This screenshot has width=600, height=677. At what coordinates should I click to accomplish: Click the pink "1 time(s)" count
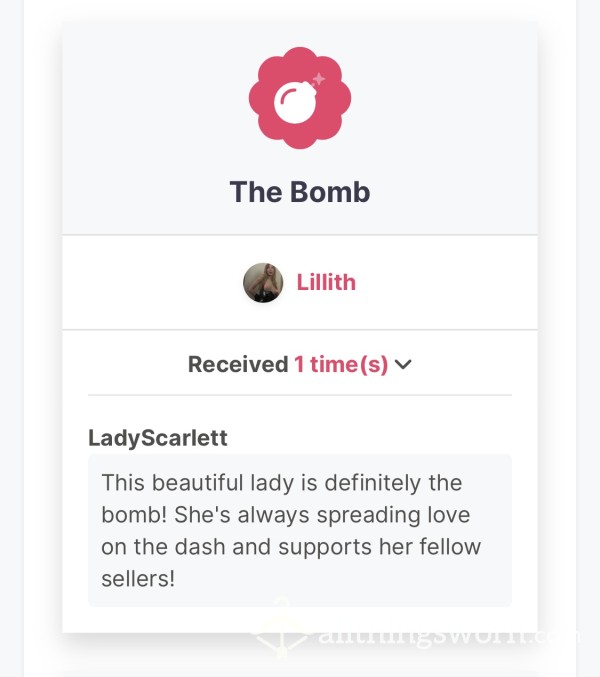coord(341,364)
